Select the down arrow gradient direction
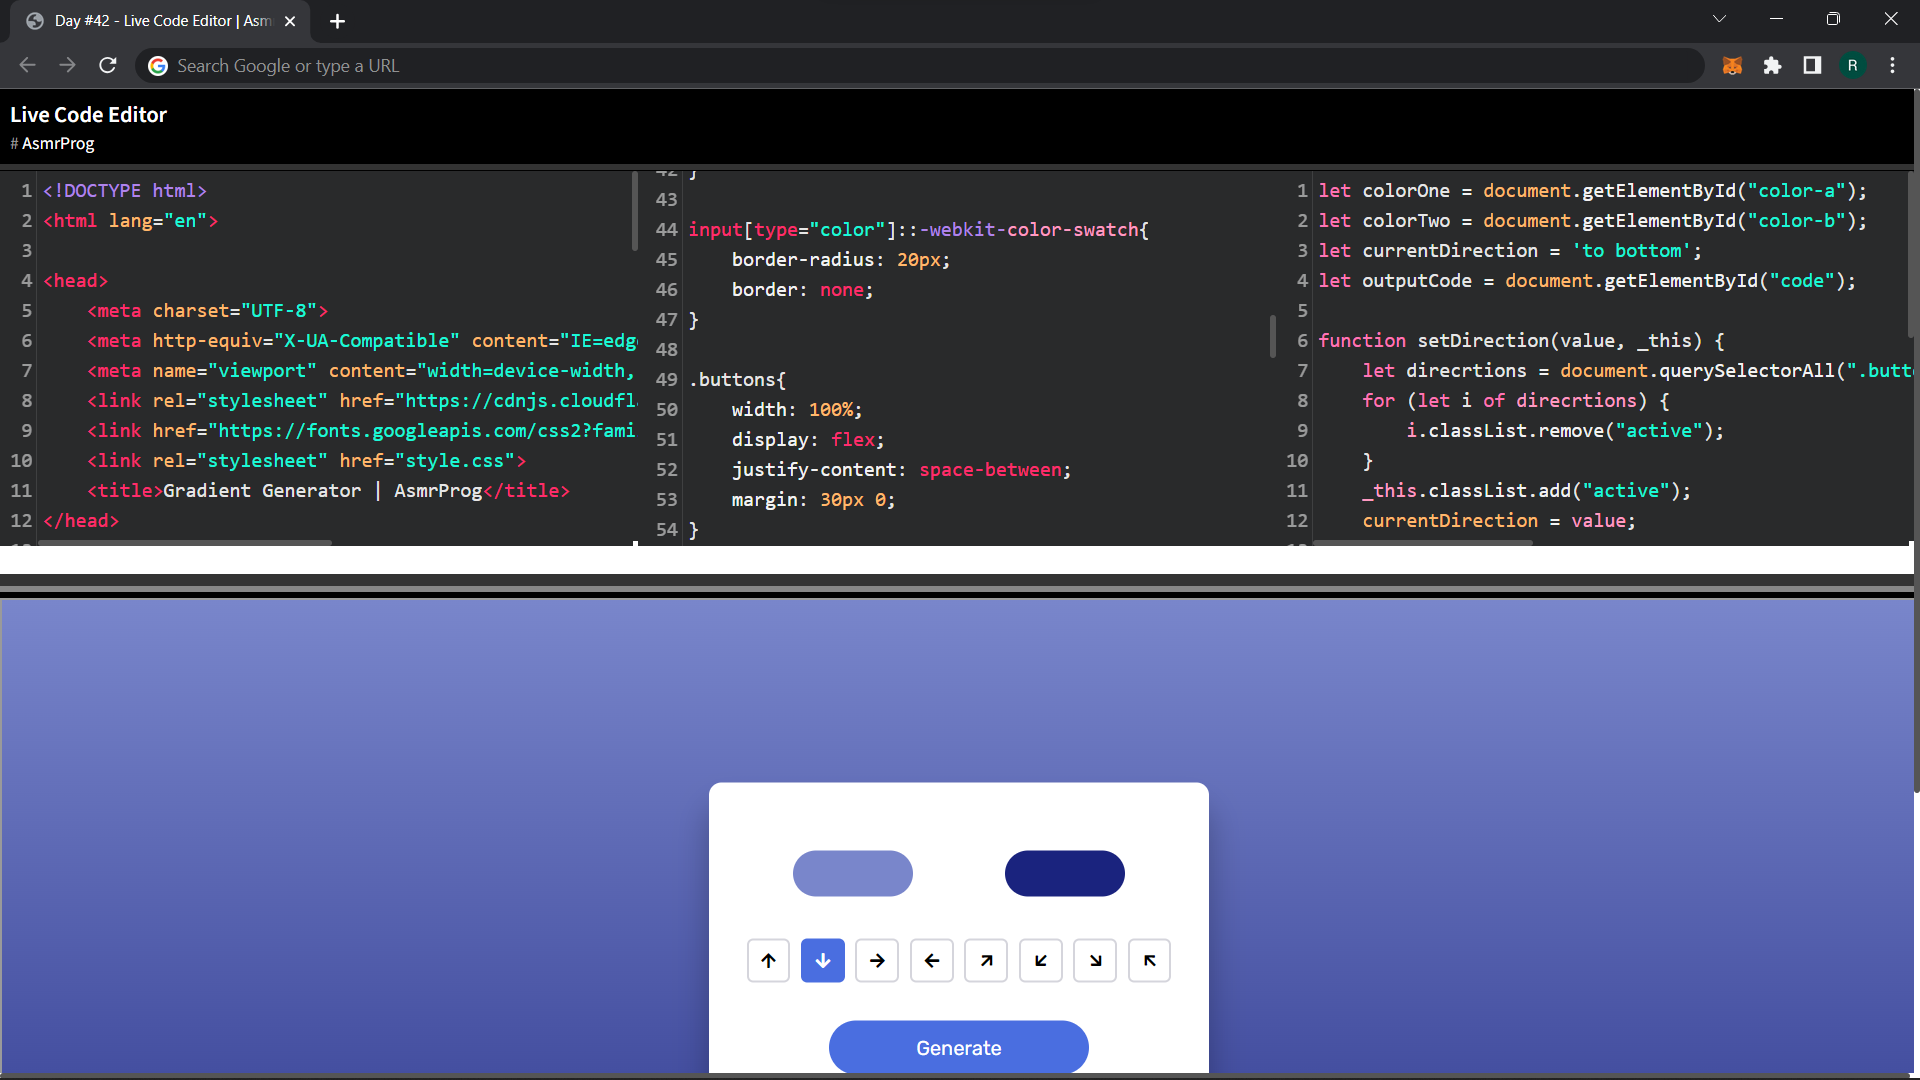The width and height of the screenshot is (1920, 1080). click(822, 960)
